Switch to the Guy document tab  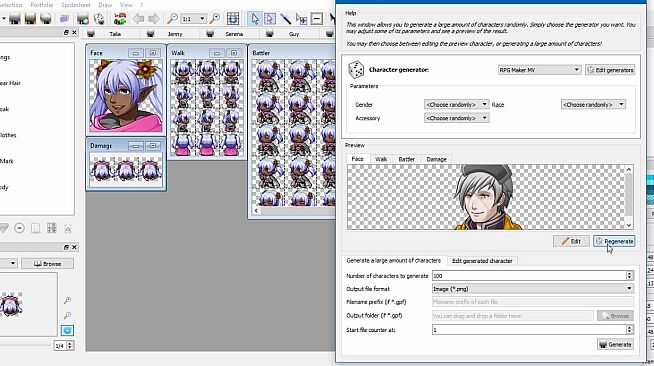coord(289,34)
